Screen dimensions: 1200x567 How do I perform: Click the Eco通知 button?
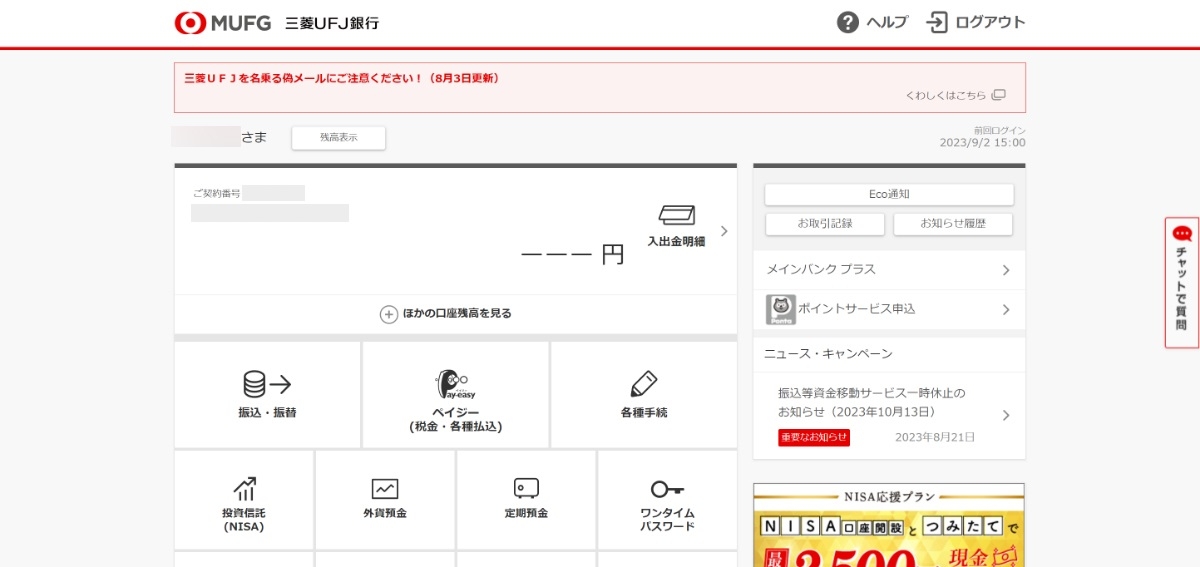(x=889, y=194)
